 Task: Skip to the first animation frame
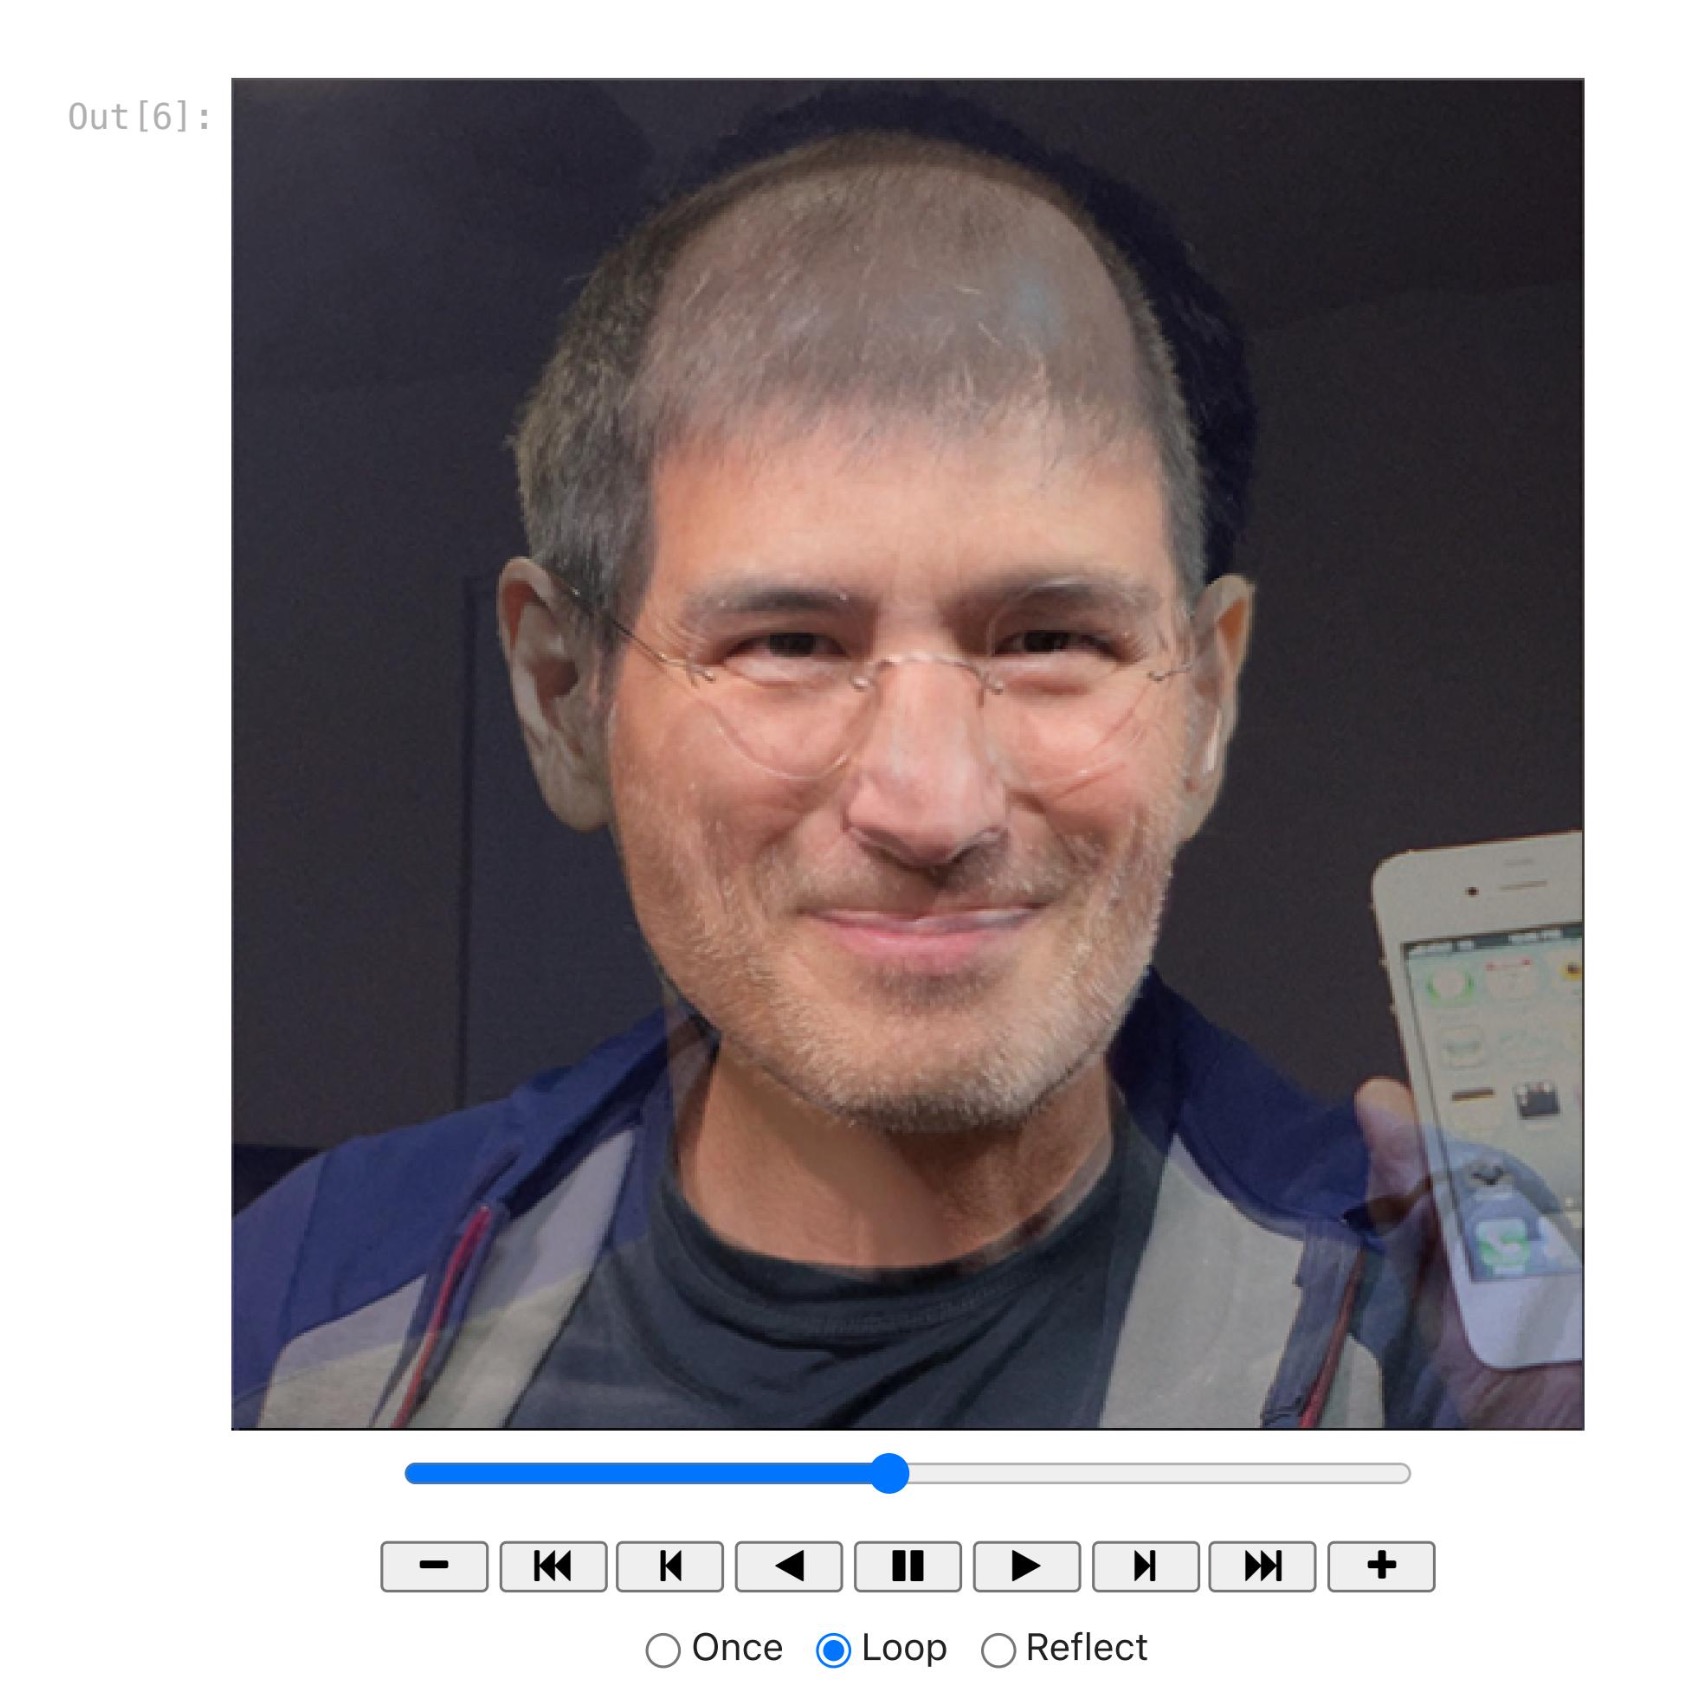point(552,1563)
